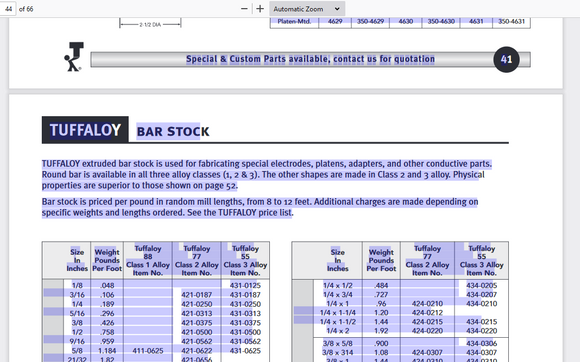Click item number 424-0307

[427, 352]
